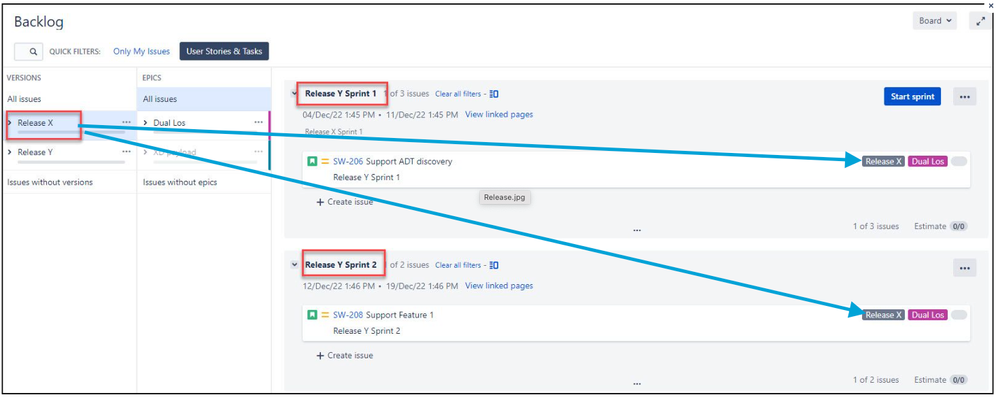Clear all filters in Release Y Sprint 1

click(458, 94)
